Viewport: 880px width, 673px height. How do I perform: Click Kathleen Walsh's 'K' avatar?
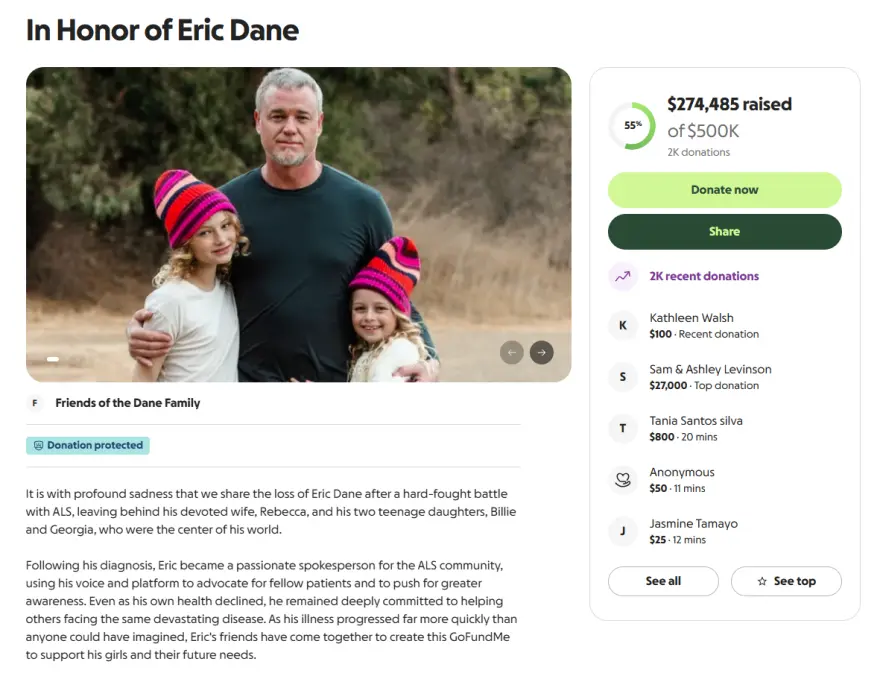tap(623, 326)
